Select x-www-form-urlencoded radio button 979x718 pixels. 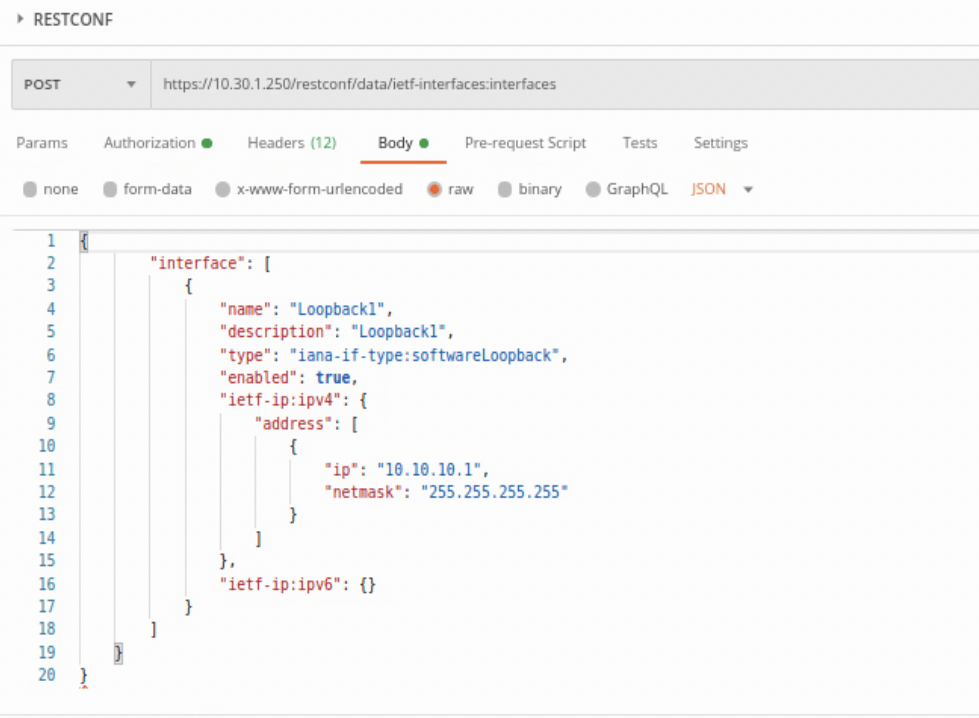(223, 189)
